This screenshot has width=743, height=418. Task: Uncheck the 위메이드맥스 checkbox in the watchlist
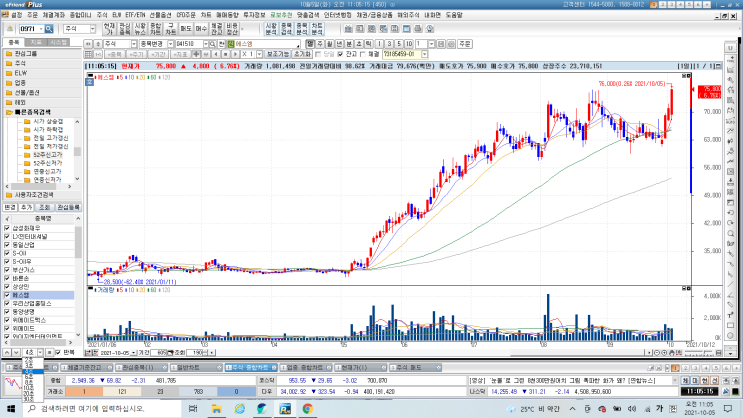click(7, 320)
